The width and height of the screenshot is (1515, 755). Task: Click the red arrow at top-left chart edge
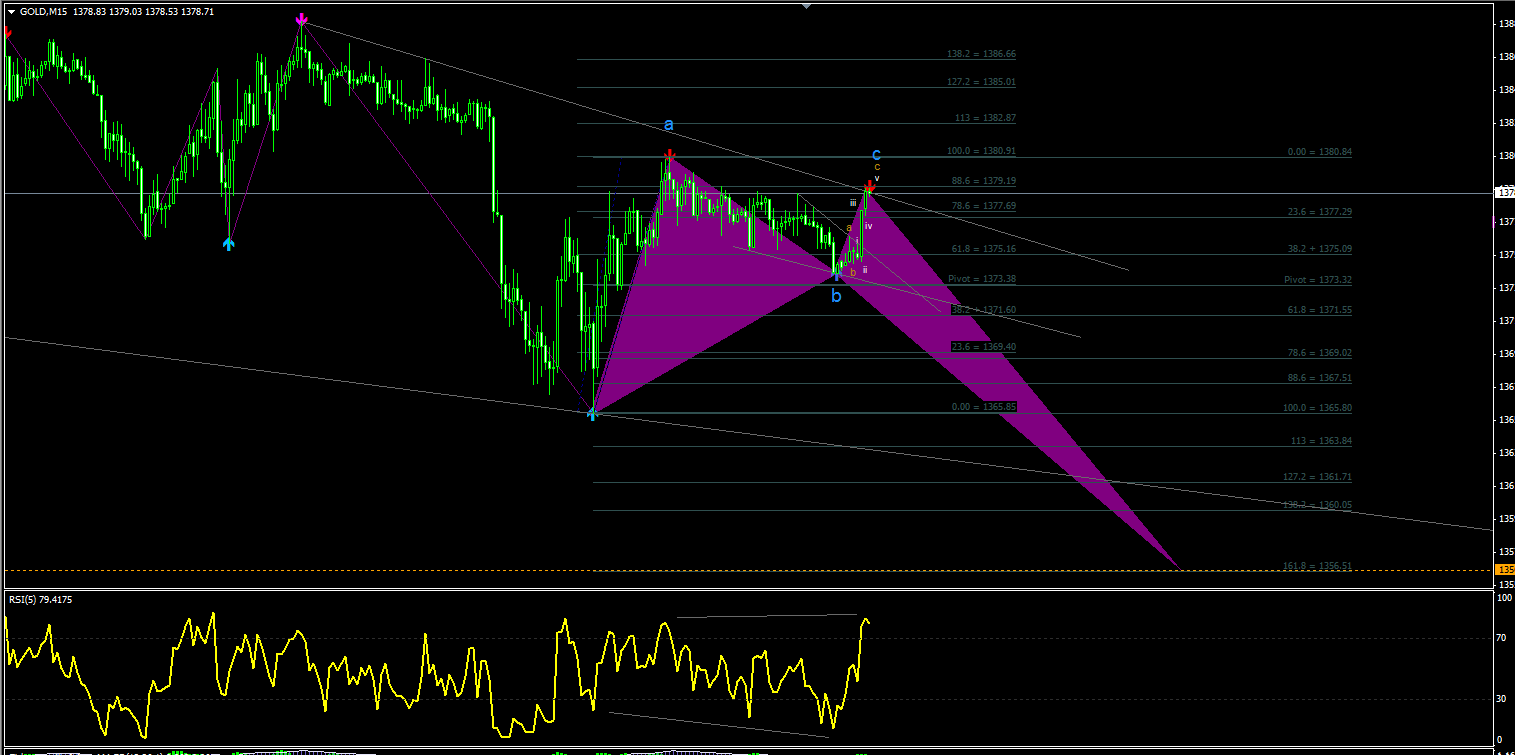pyautogui.click(x=8, y=34)
